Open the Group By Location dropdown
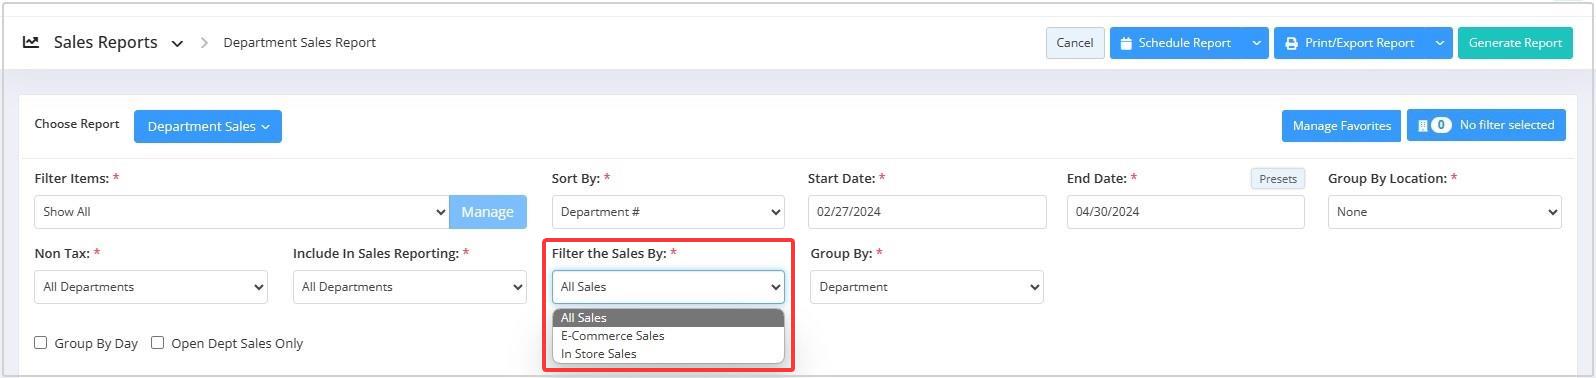Viewport: 1596px width, 378px height. 1444,212
